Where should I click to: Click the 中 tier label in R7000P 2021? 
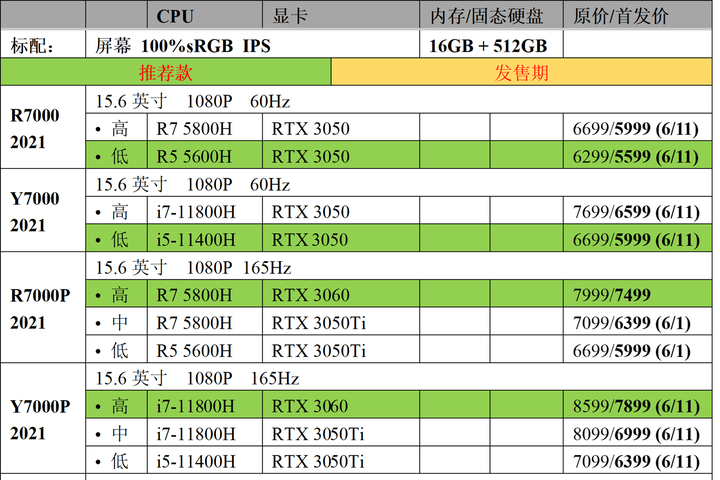119,323
